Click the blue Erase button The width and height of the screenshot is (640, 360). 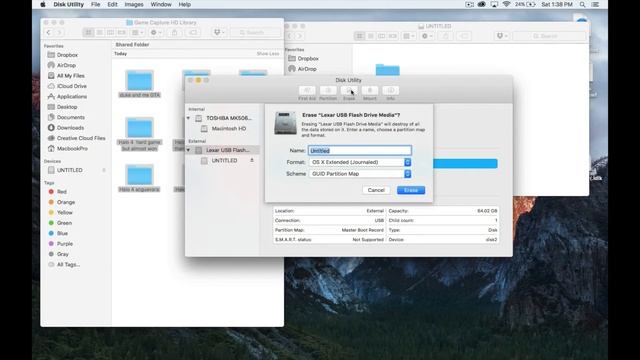coord(411,190)
